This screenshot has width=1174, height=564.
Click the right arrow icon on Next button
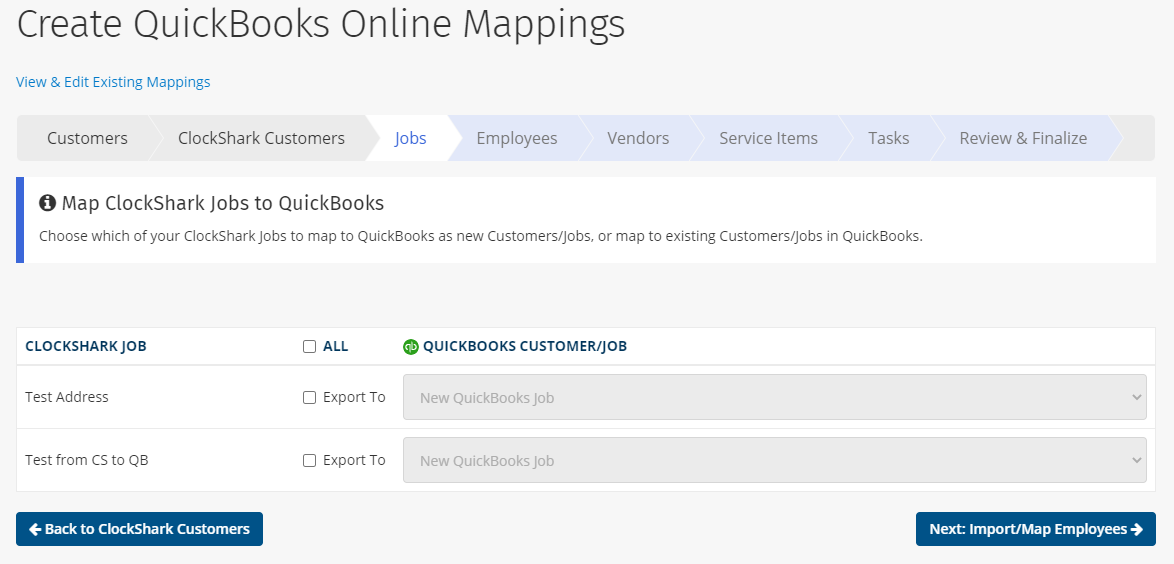(x=1136, y=529)
